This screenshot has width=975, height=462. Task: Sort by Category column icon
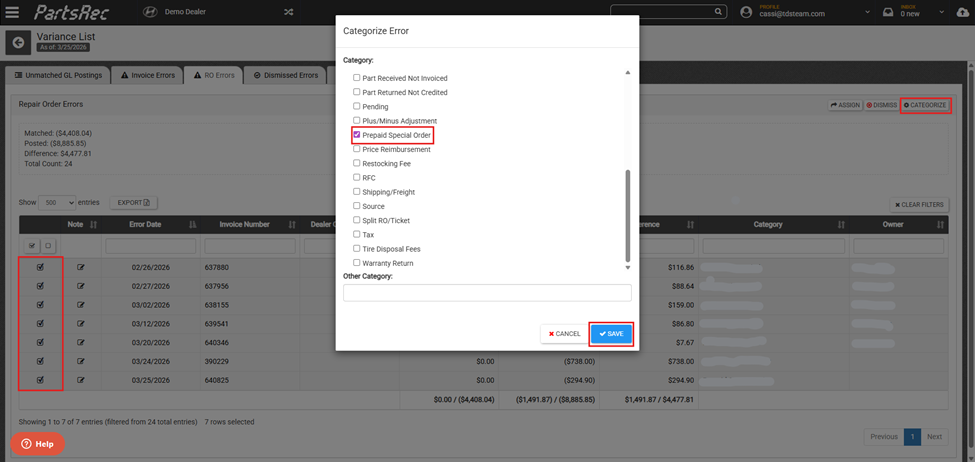pos(841,224)
